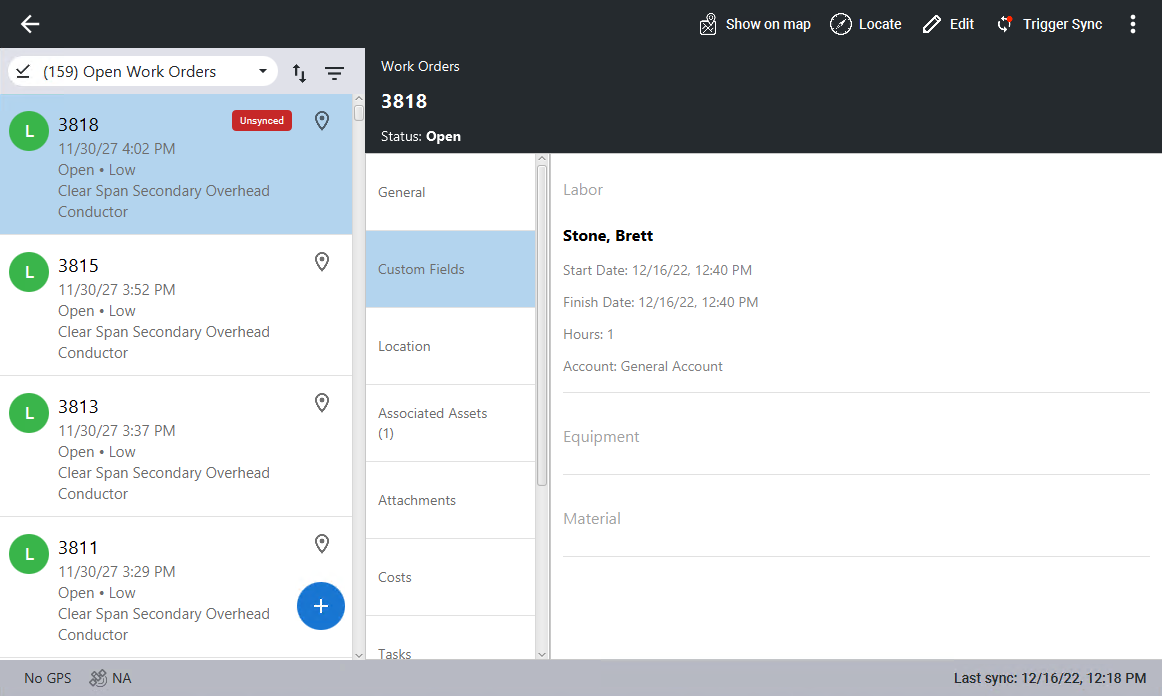Click the sort arrows icon
This screenshot has height=696, width=1162.
(x=299, y=73)
